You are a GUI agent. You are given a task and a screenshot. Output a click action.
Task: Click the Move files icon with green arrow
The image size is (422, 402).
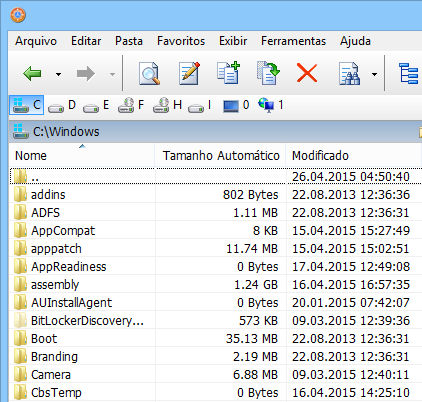268,73
